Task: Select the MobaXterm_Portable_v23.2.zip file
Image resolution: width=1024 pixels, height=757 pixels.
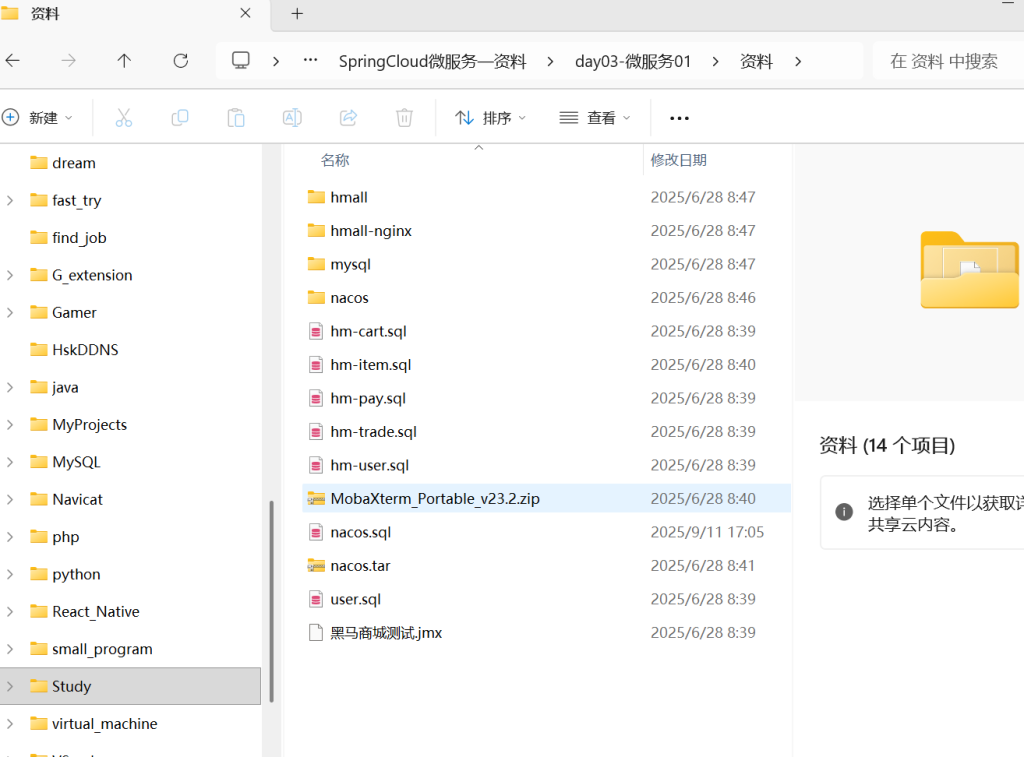Action: 435,498
